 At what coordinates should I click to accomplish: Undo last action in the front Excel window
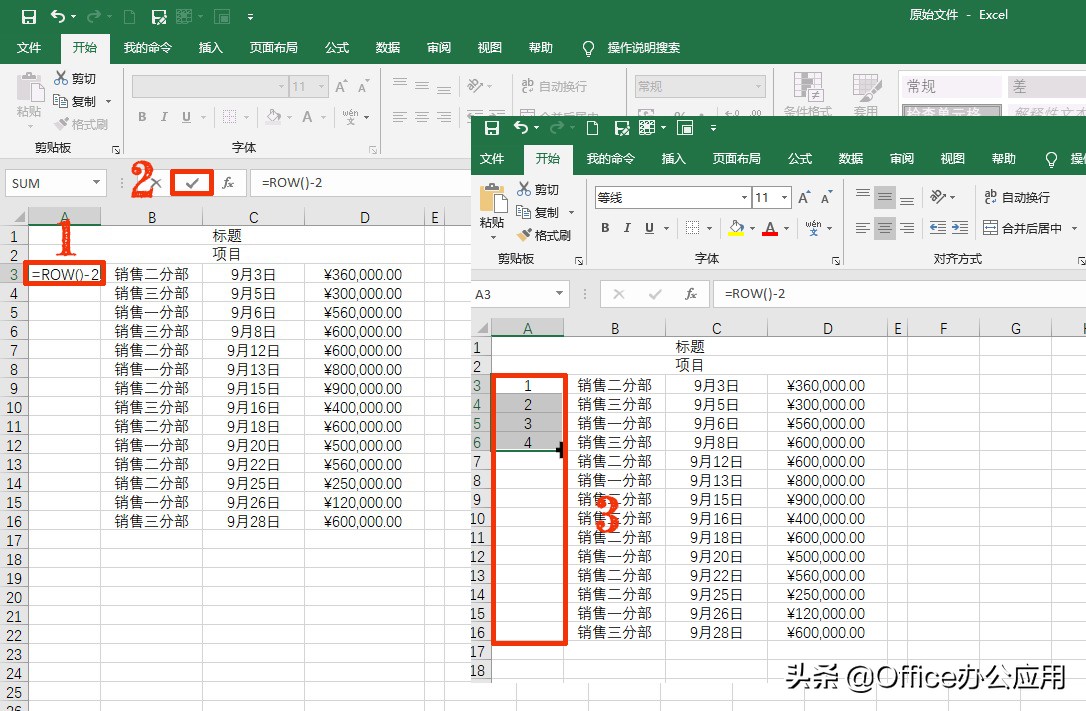tap(521, 128)
